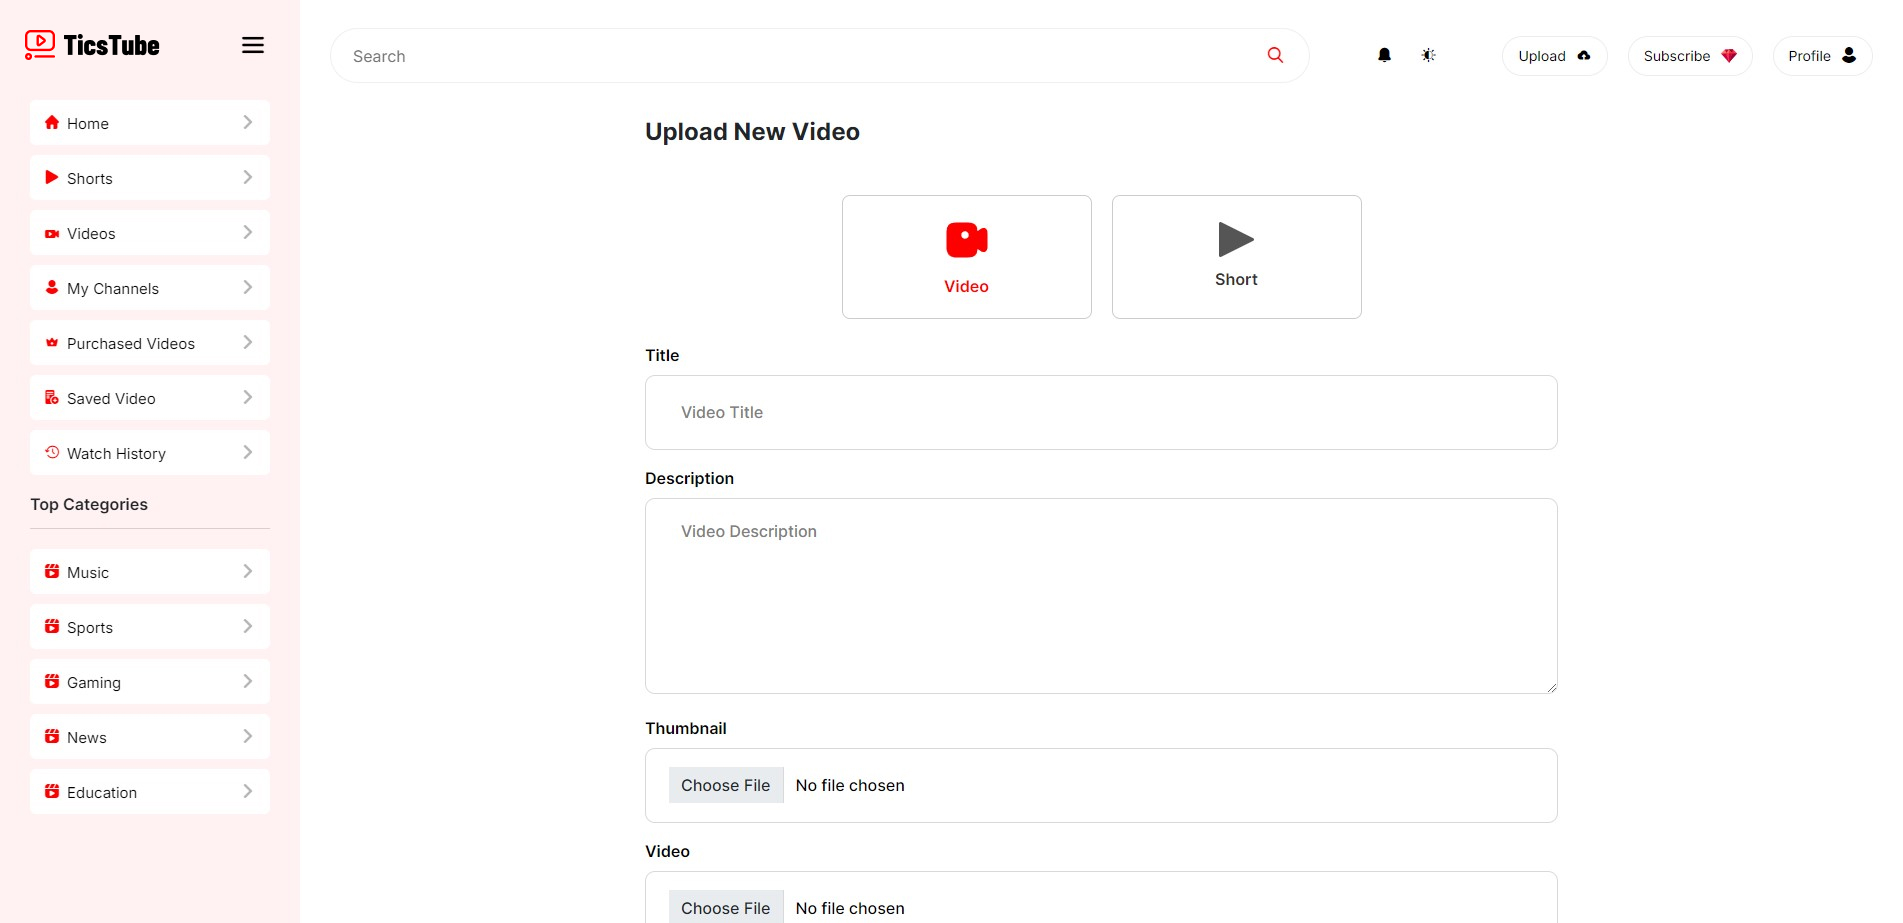Expand the Music category chevron
Viewport: 1903px width, 923px height.
point(247,572)
